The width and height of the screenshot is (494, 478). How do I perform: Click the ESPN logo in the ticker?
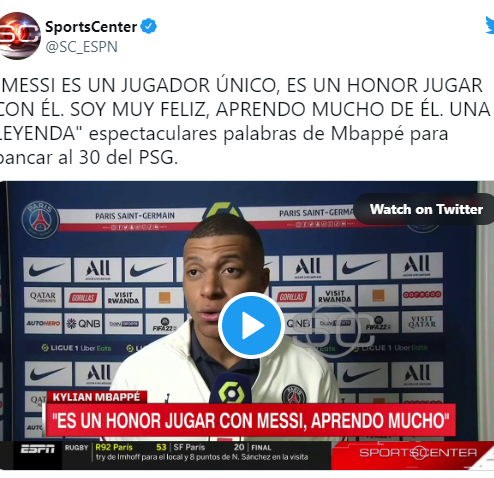(37, 449)
